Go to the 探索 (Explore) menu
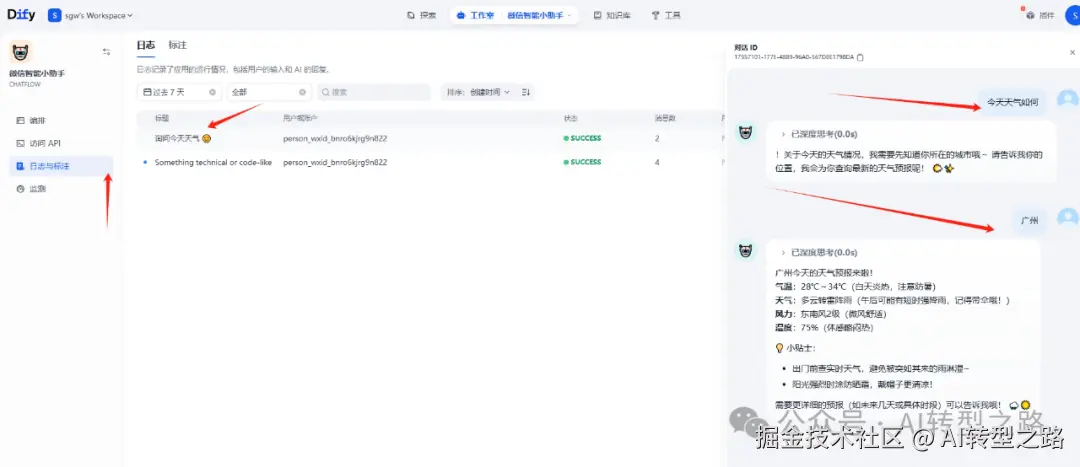The width and height of the screenshot is (1080, 467). [422, 15]
